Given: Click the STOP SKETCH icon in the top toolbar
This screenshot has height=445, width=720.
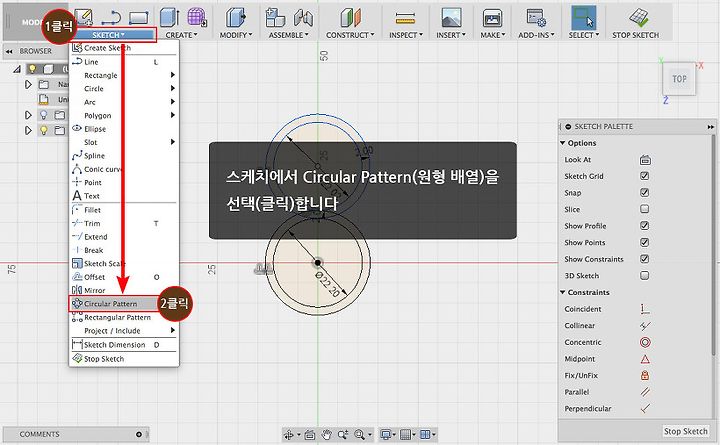Looking at the screenshot, I should click(x=639, y=18).
